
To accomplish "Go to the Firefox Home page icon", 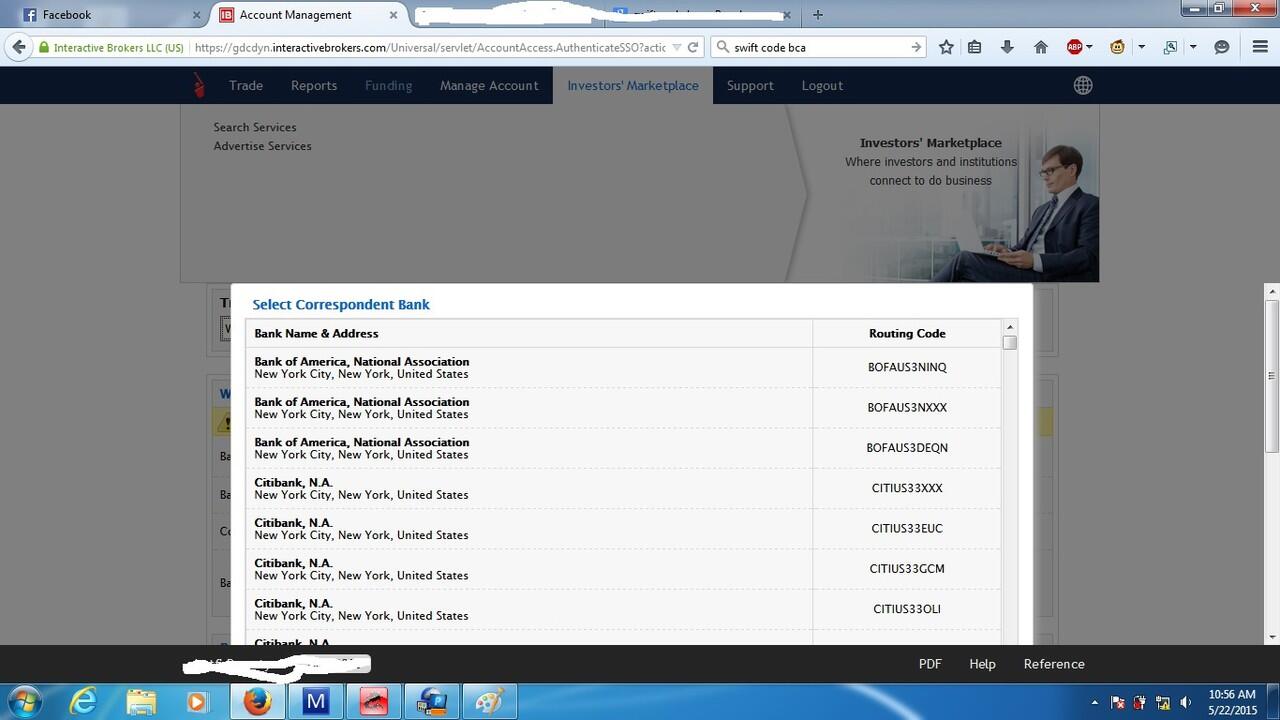I will [1040, 47].
